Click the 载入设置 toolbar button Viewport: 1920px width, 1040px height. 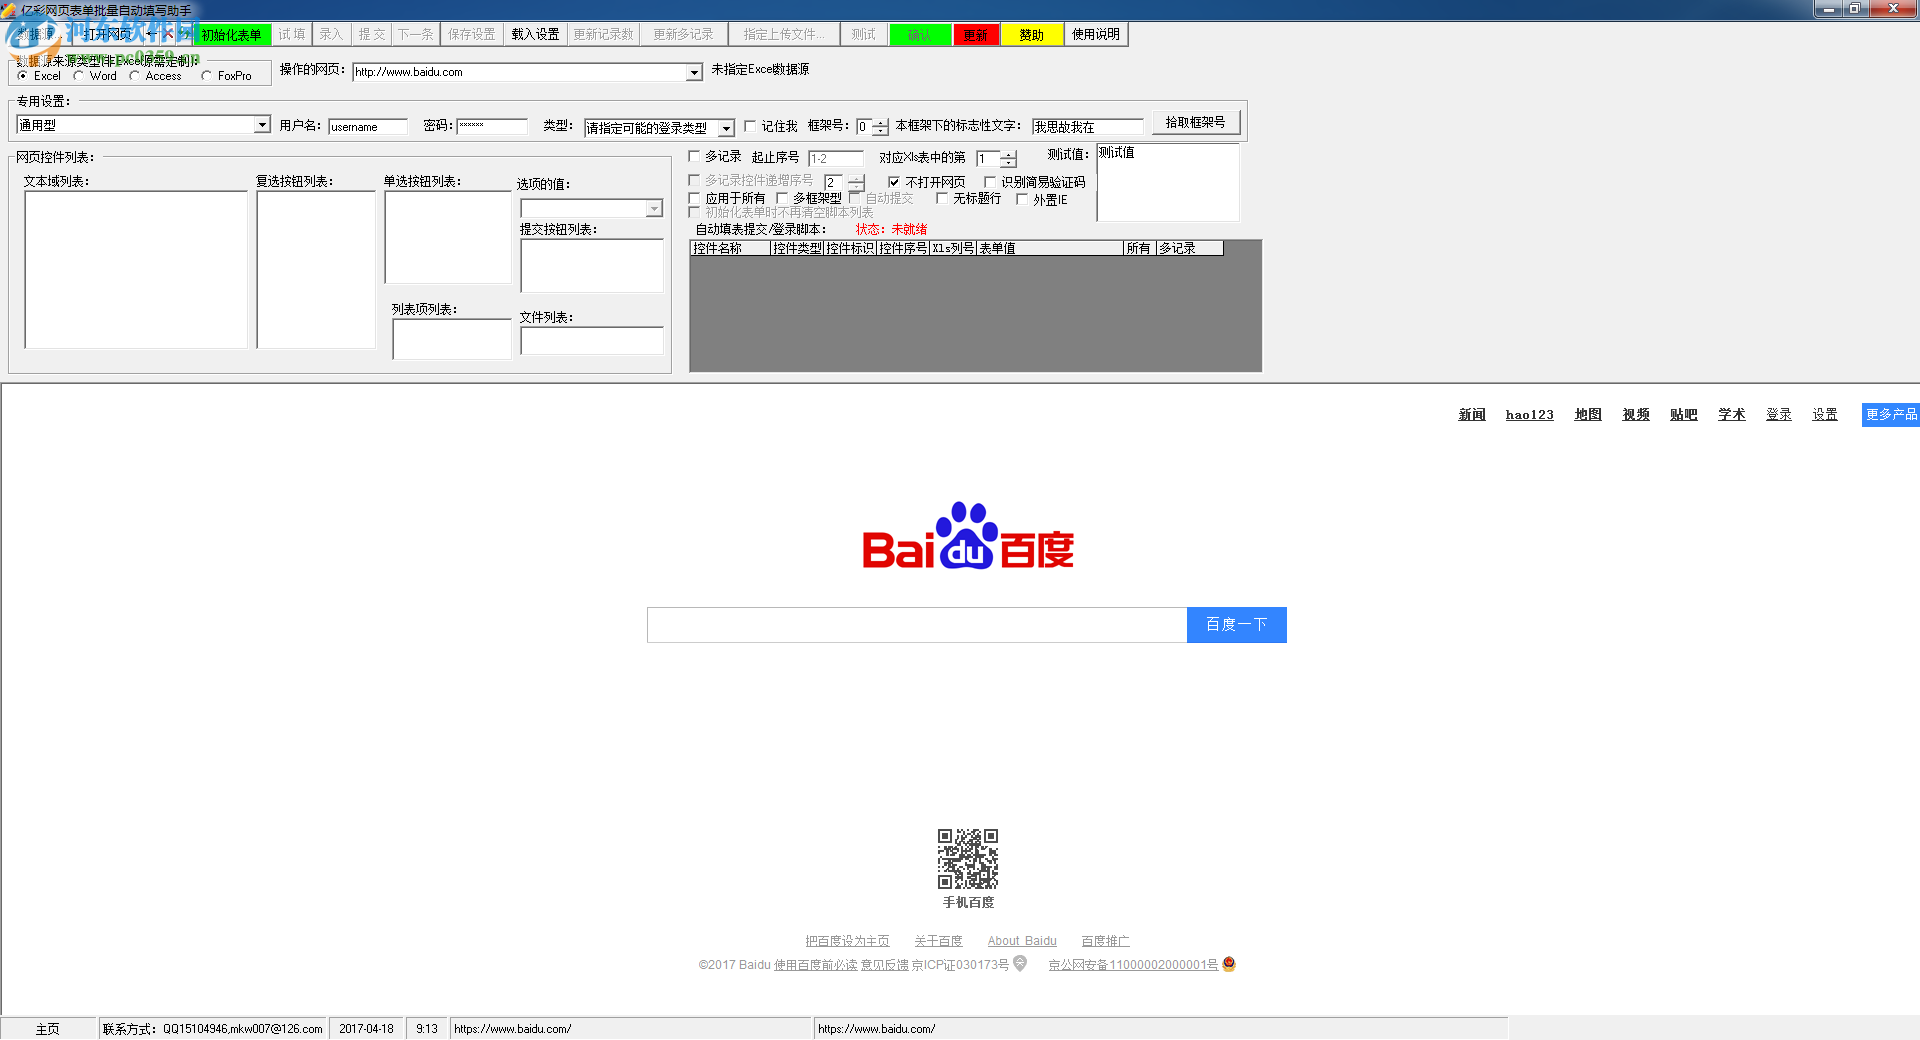(535, 34)
